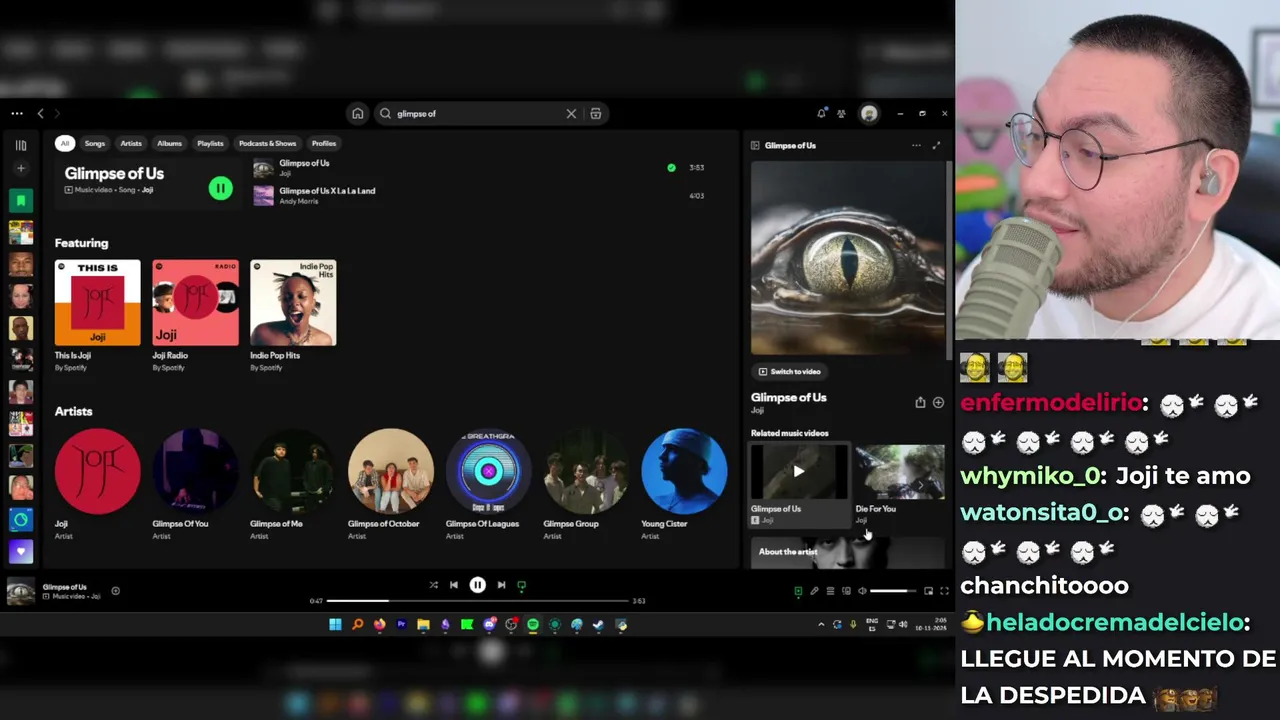Viewport: 1280px width, 720px height.
Task: Open the Glimpse of Me artist
Action: tap(293, 485)
